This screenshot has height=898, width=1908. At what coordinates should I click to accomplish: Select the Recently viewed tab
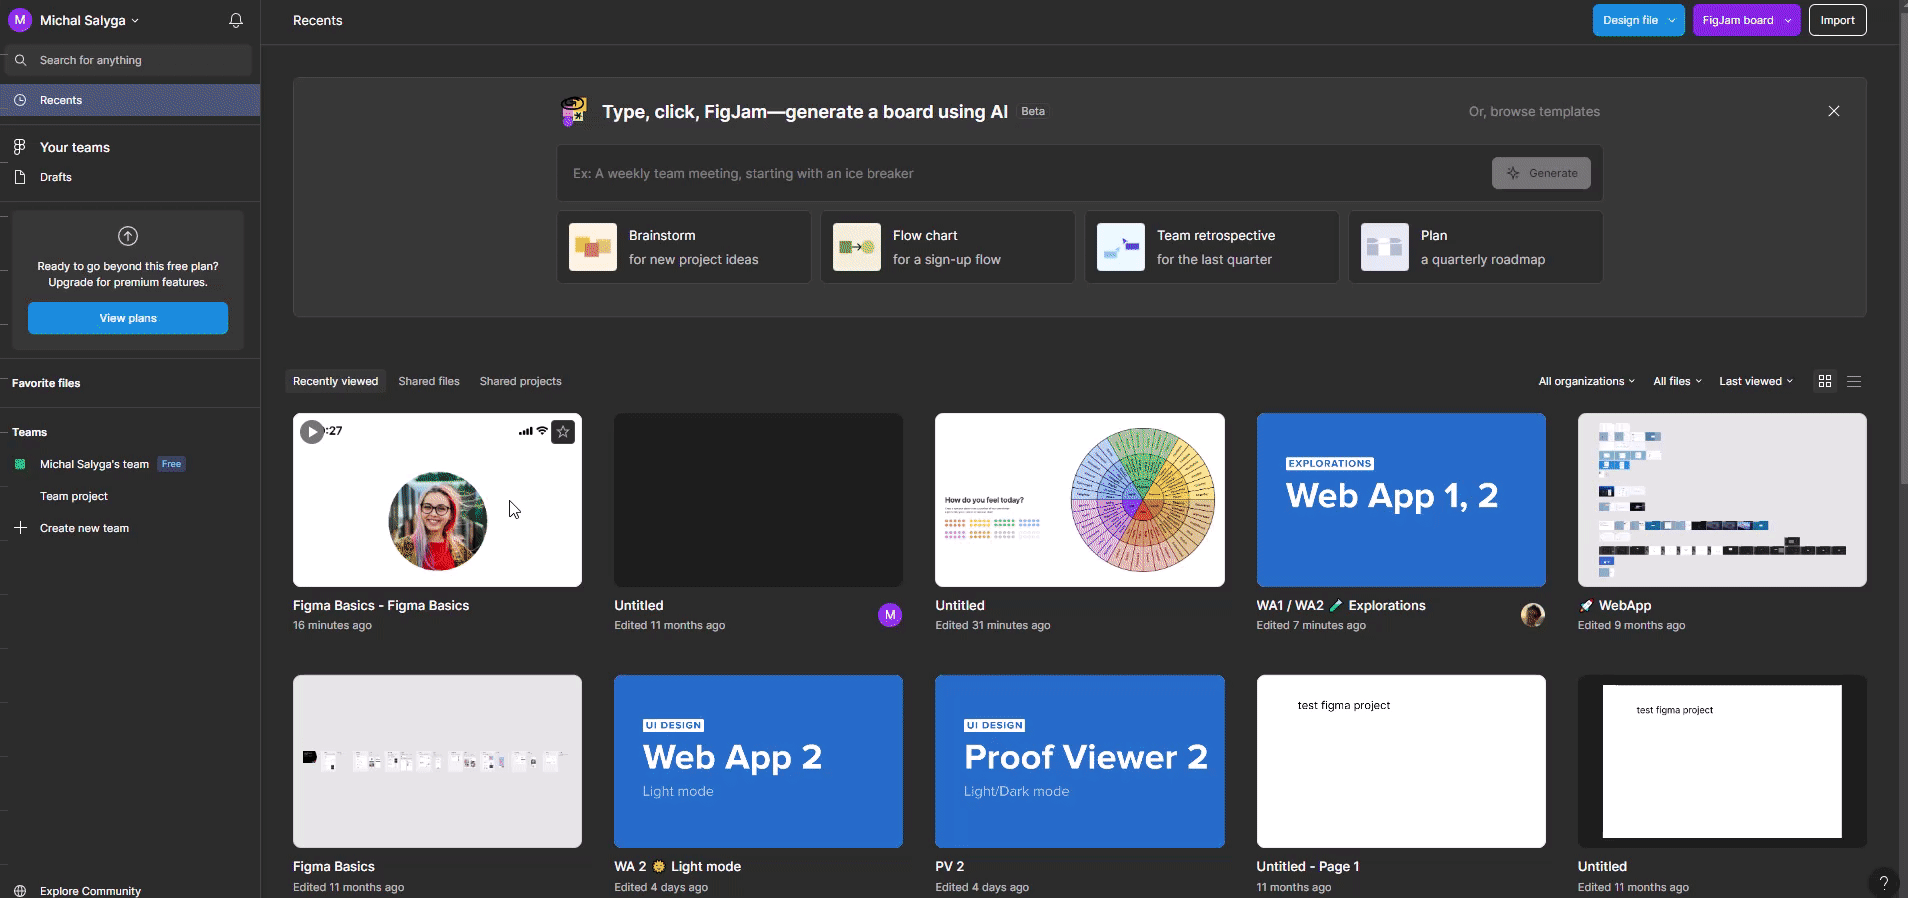(335, 381)
